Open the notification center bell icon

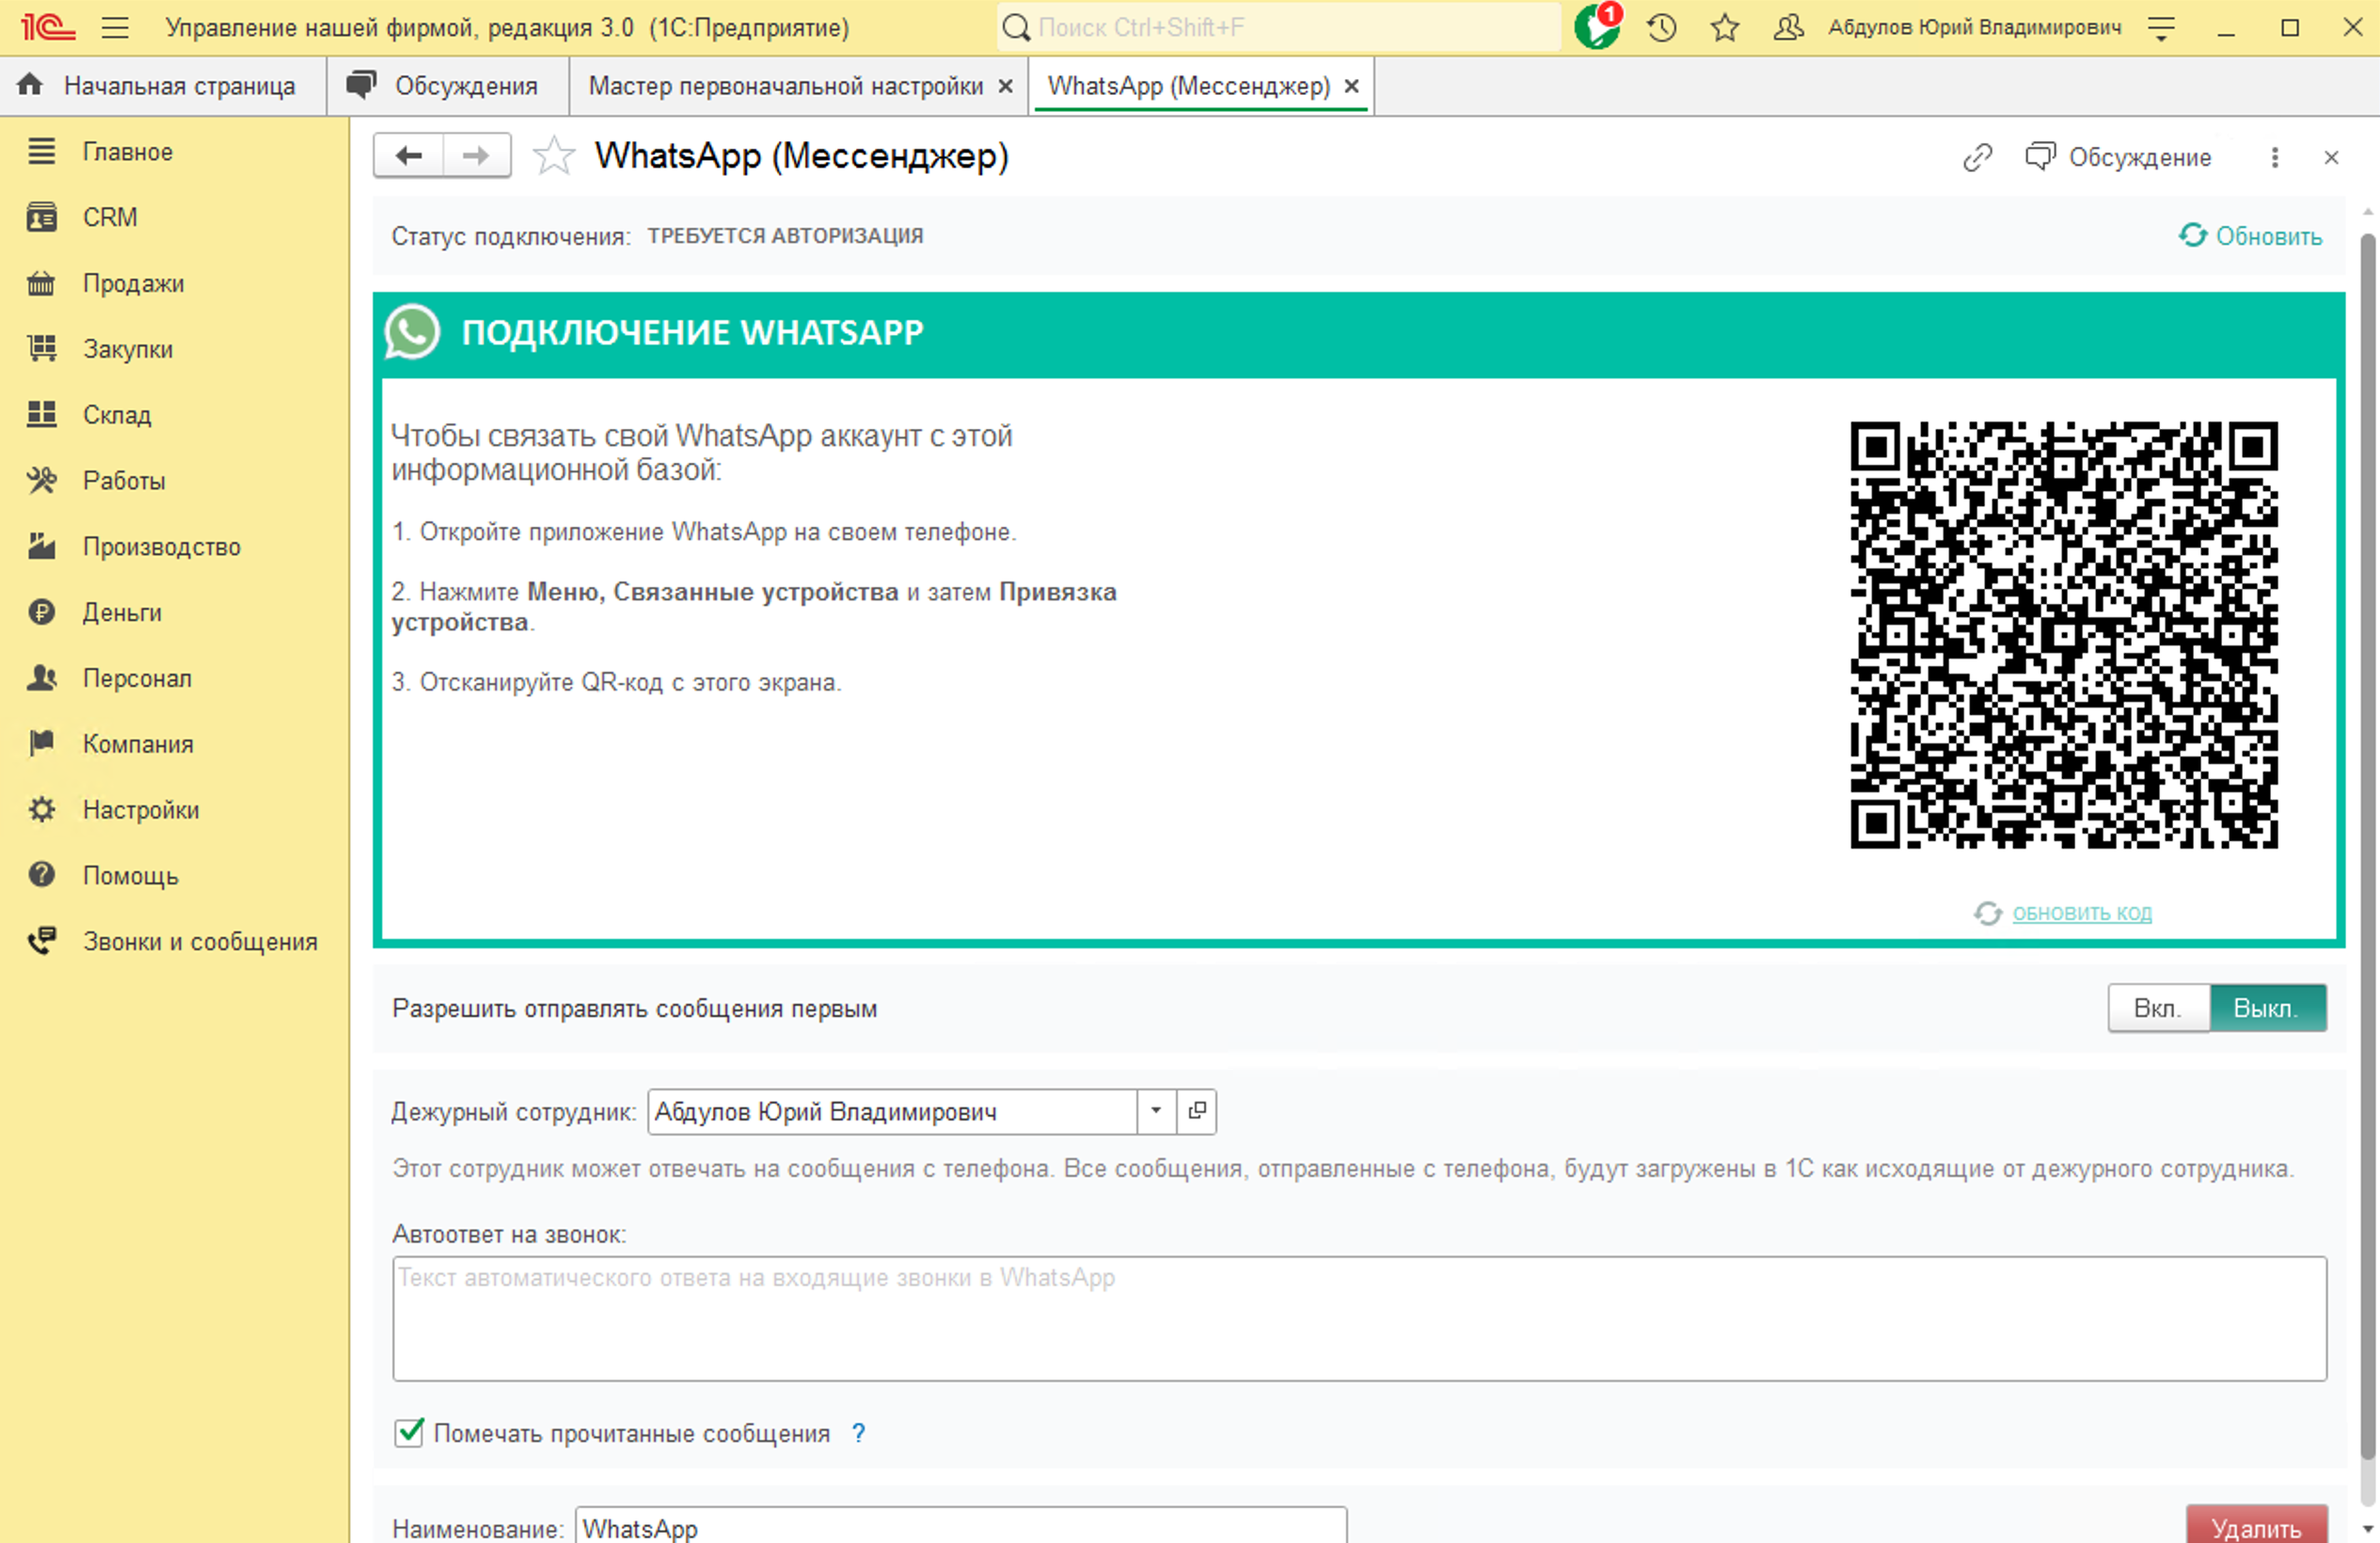click(x=1596, y=27)
